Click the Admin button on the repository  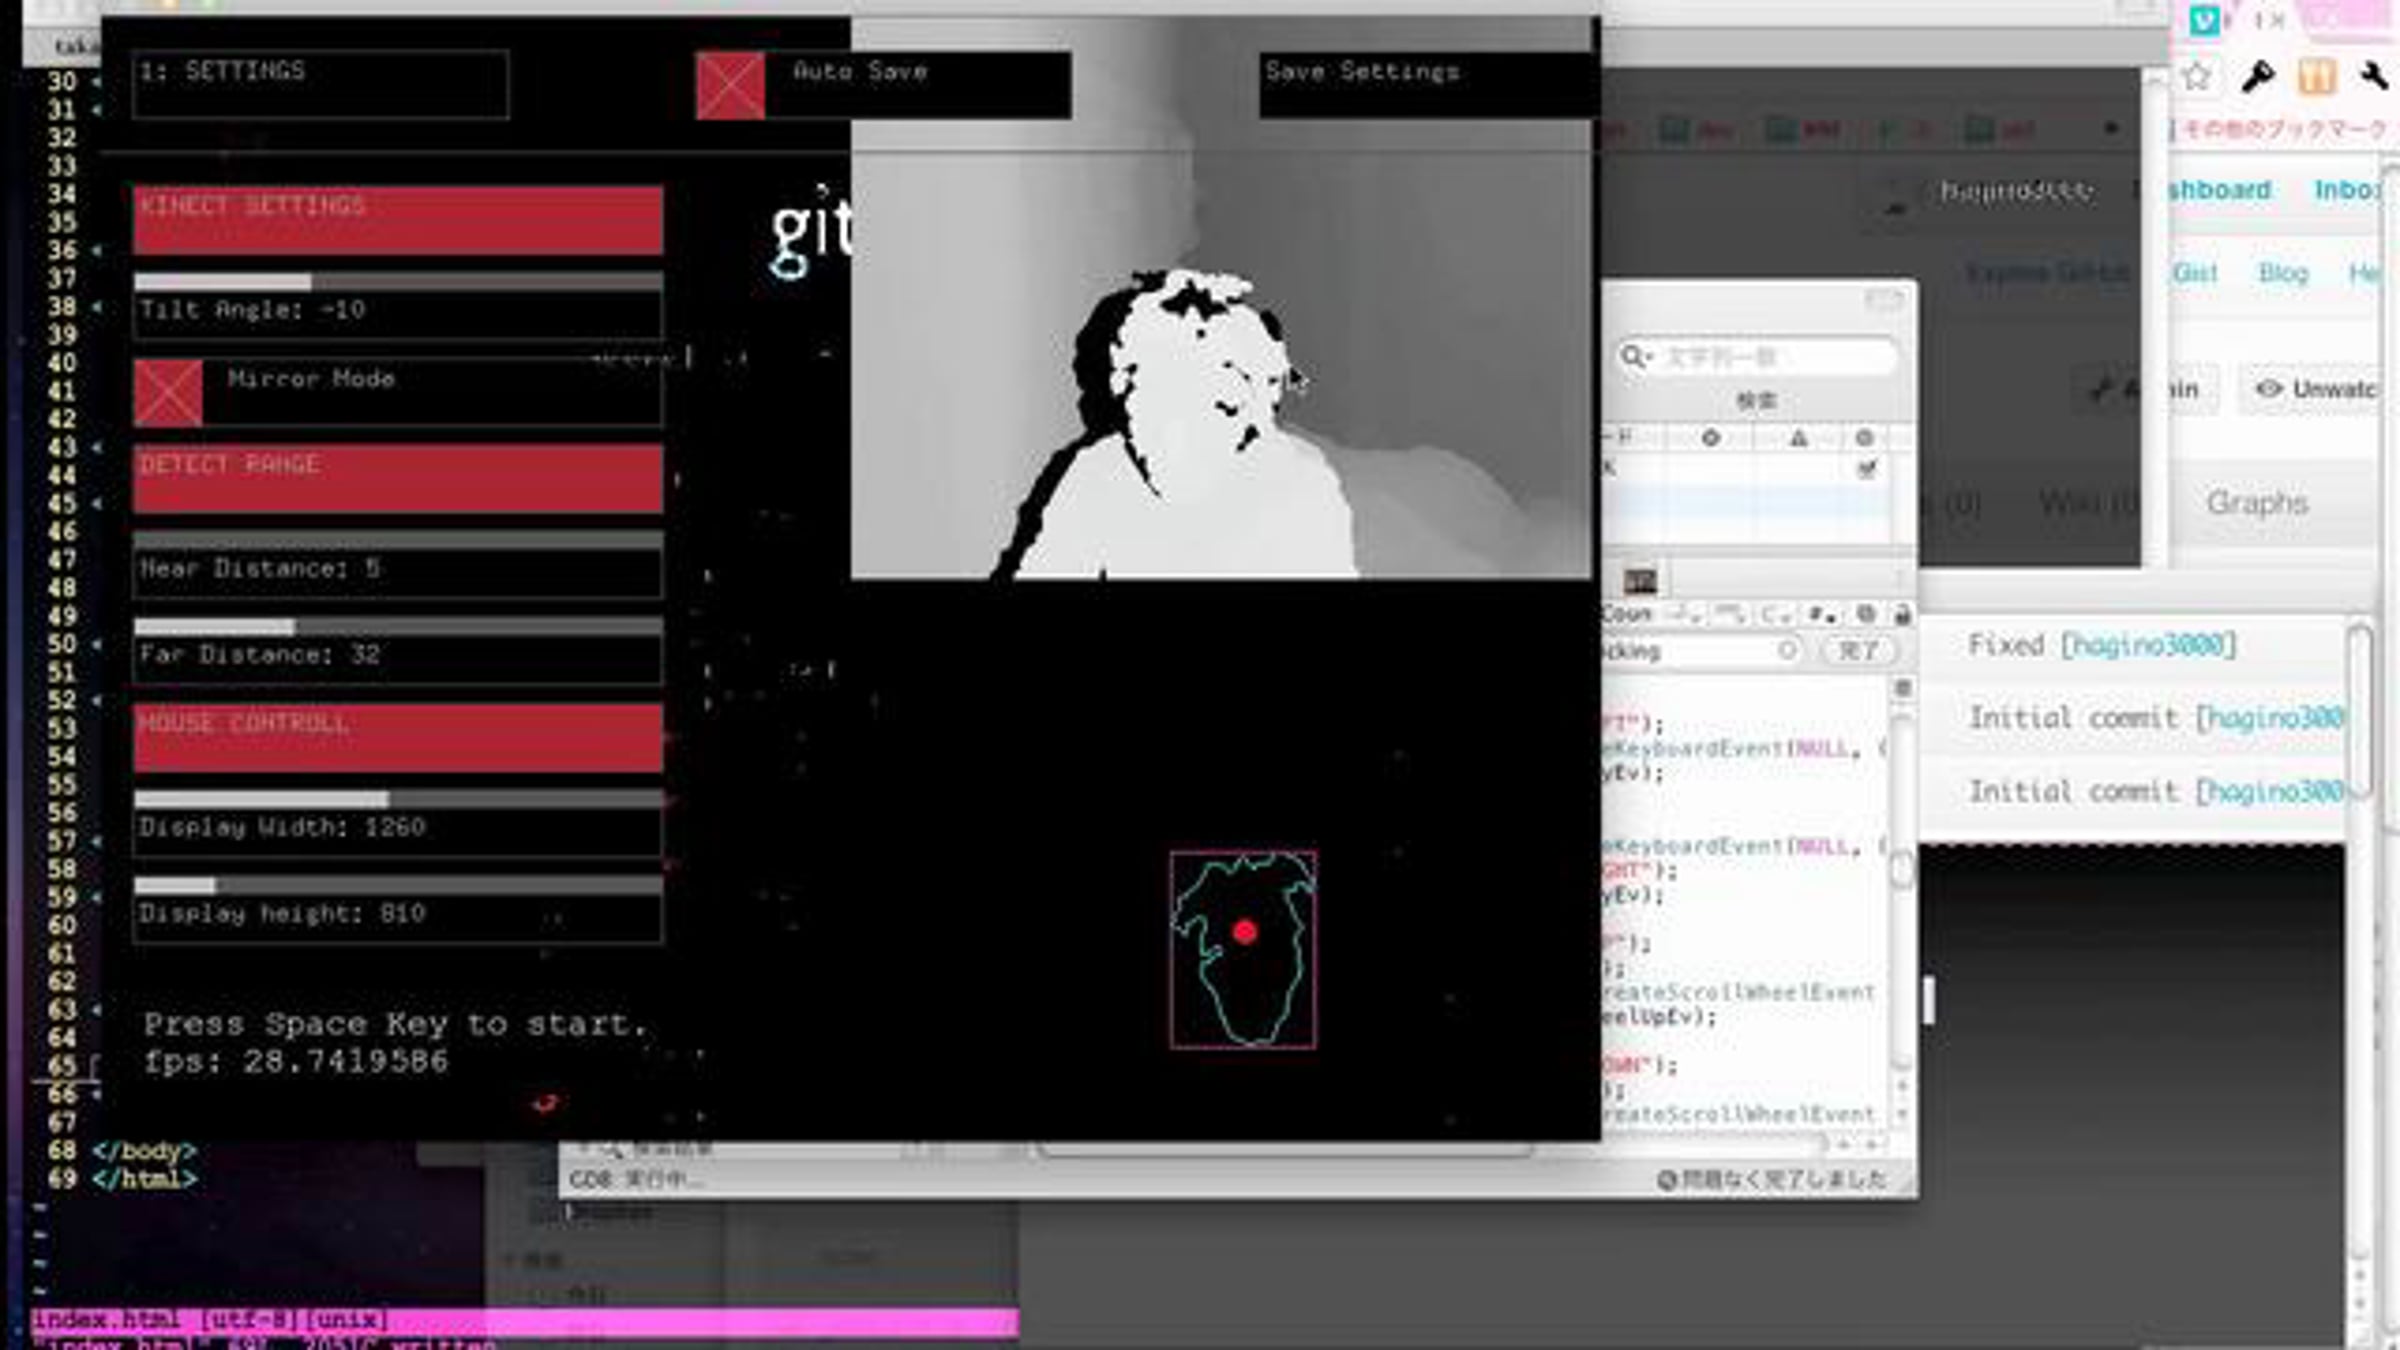pyautogui.click(x=2148, y=389)
